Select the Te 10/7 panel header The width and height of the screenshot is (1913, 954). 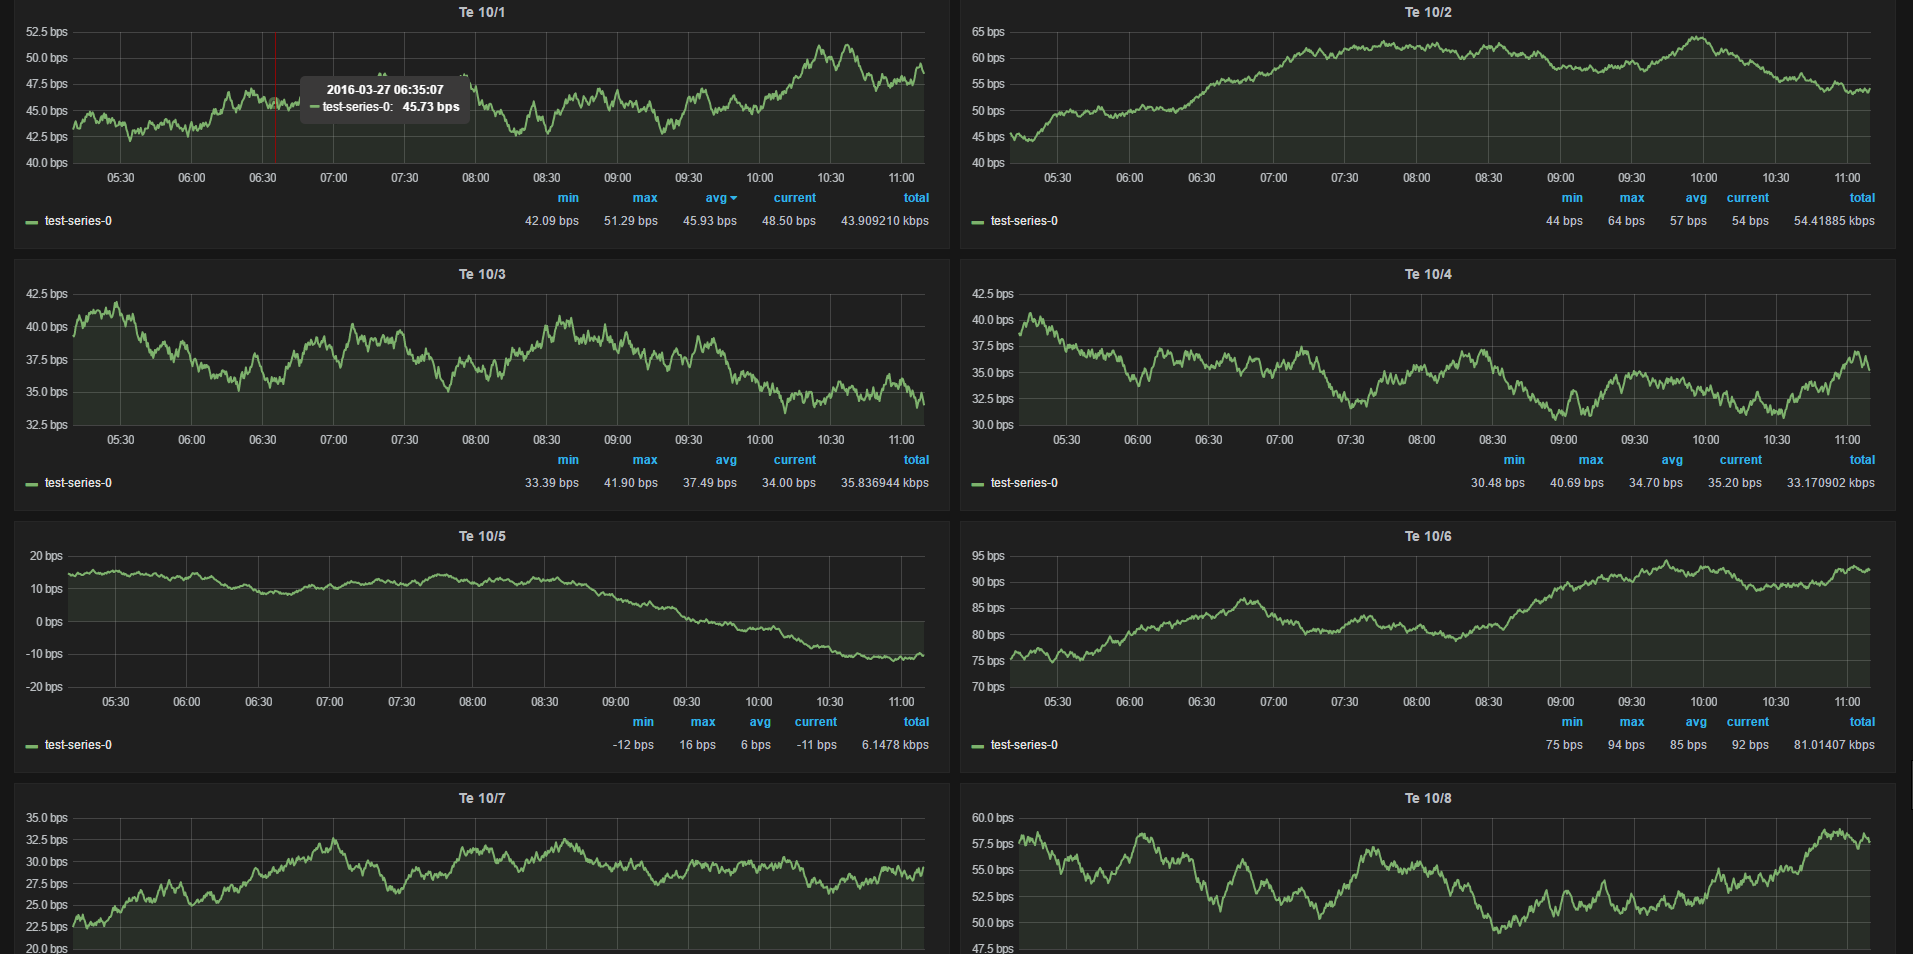point(481,798)
